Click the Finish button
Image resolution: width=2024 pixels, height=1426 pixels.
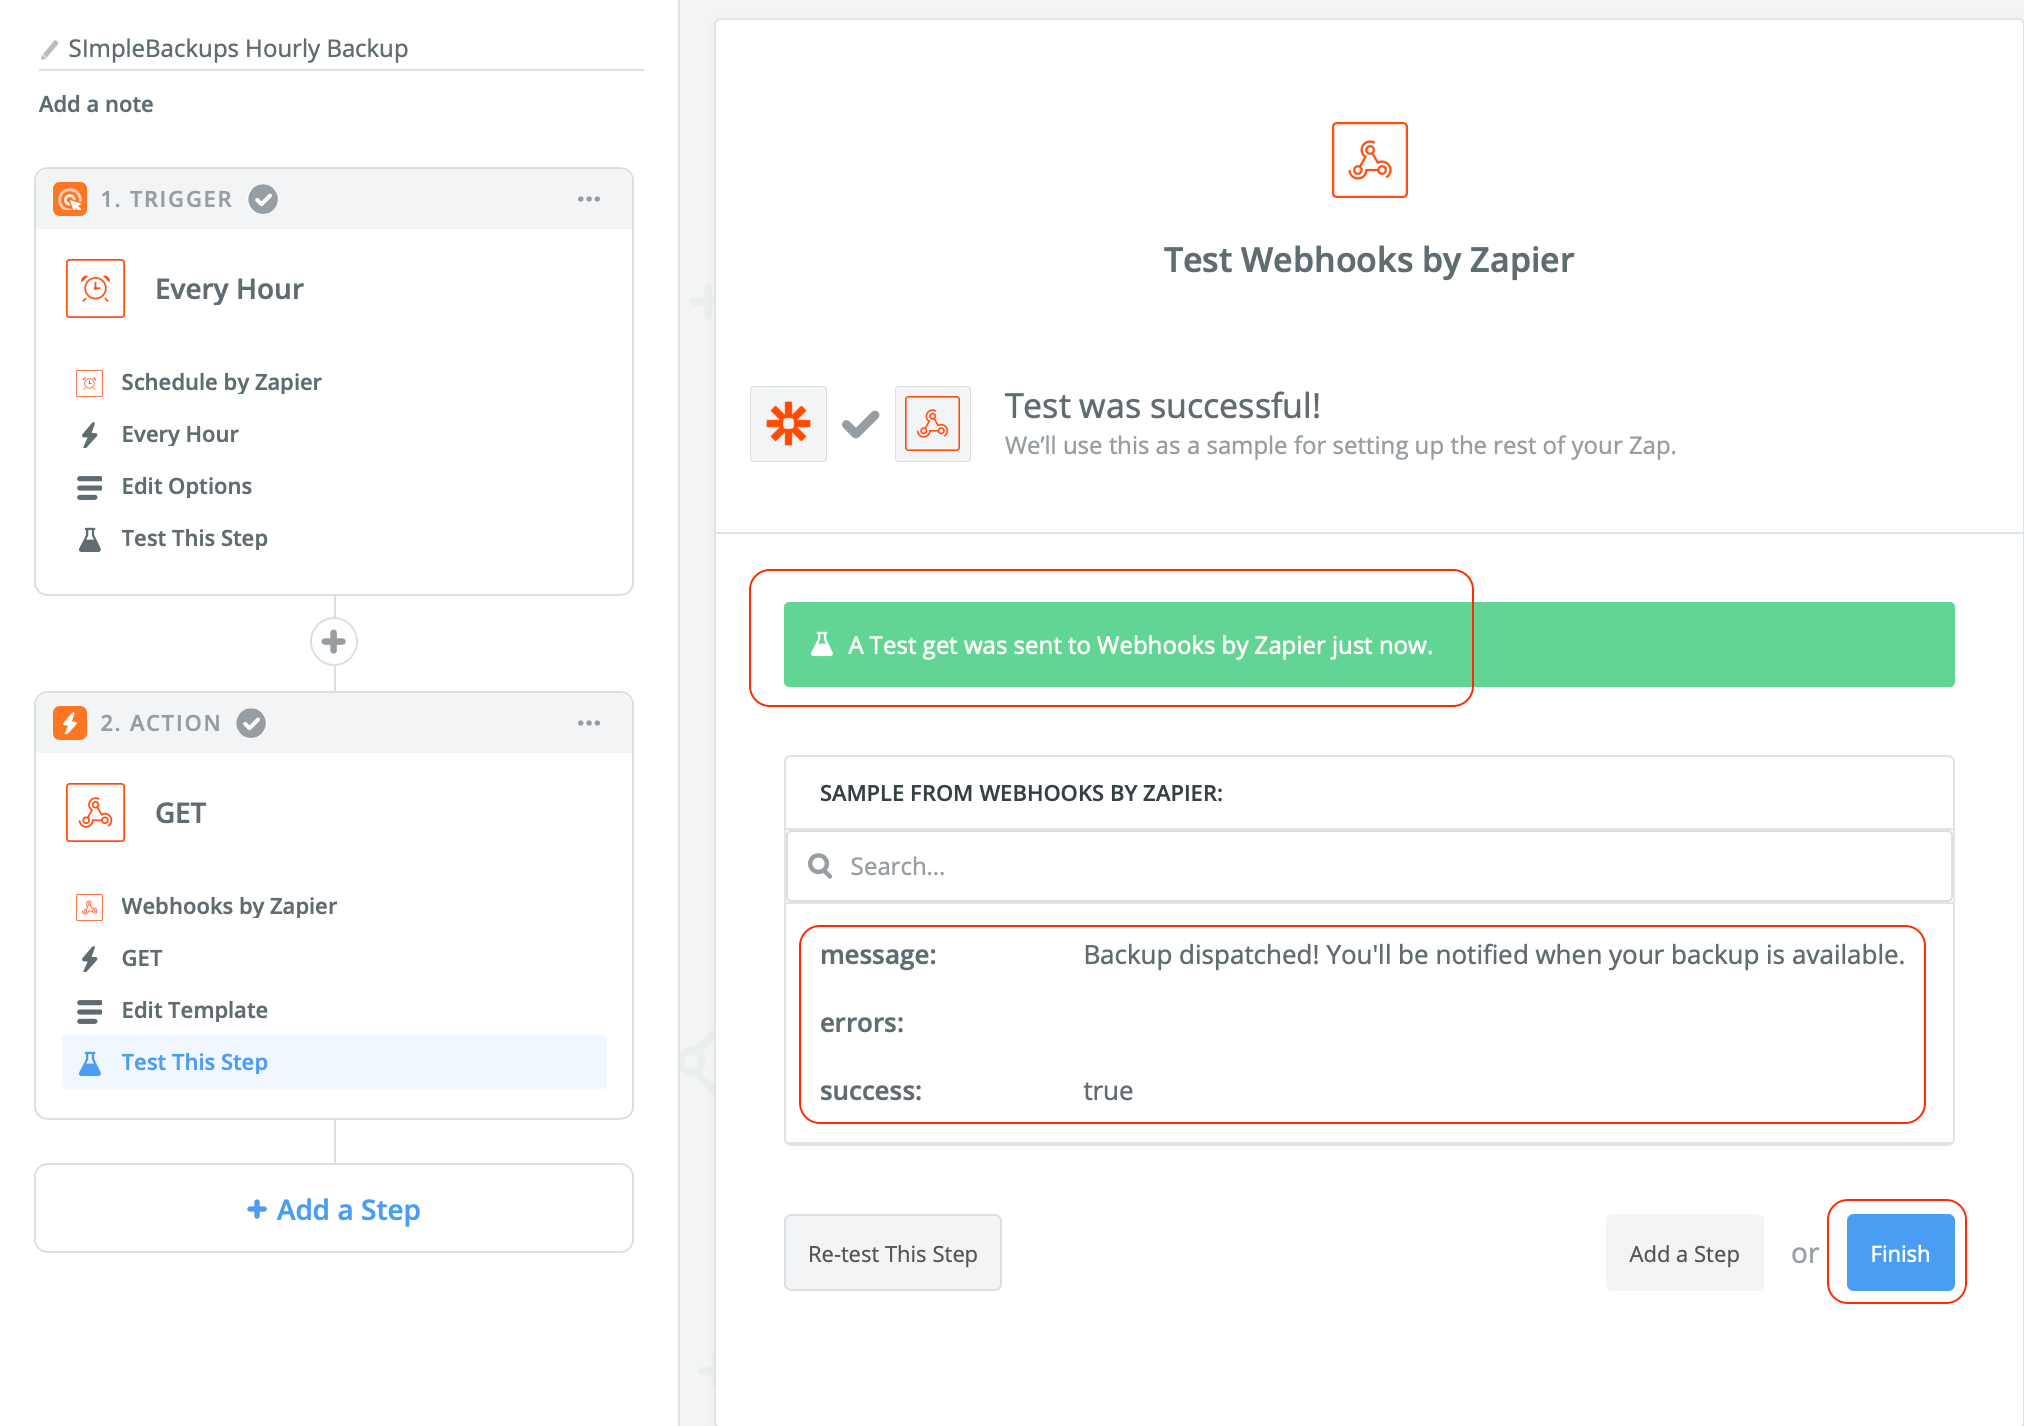tap(1898, 1252)
